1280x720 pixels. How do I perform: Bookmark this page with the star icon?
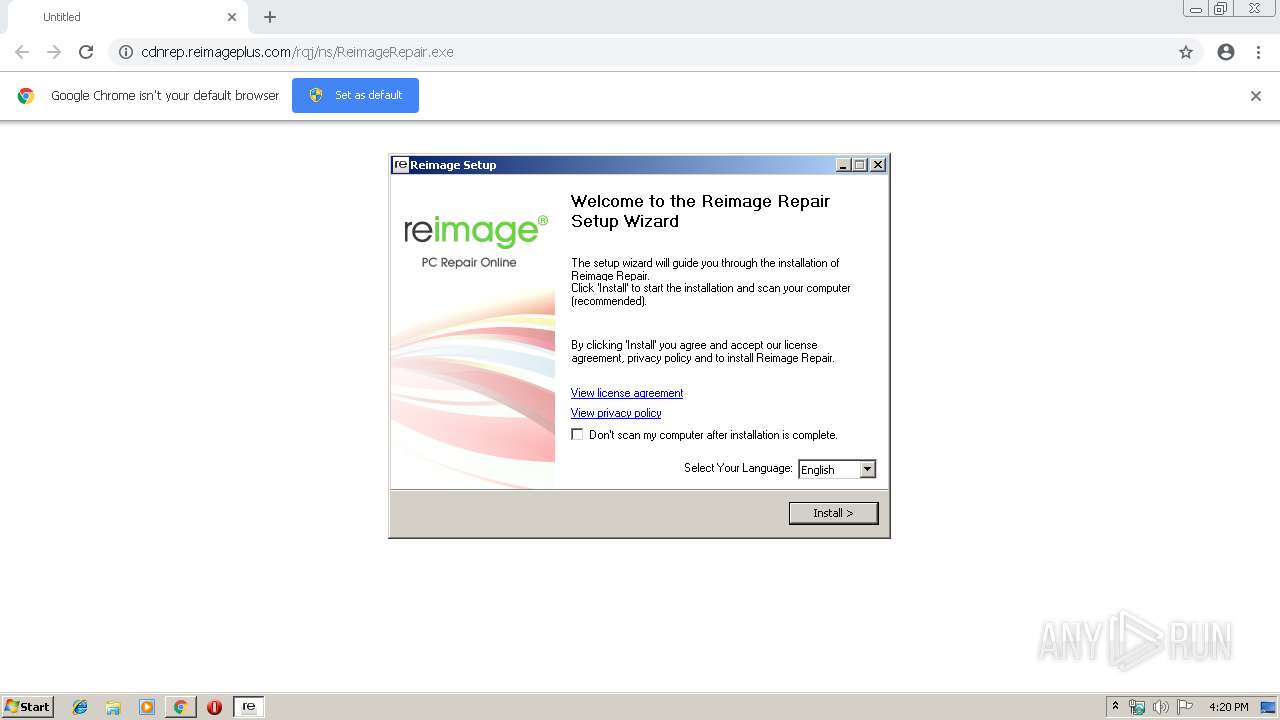(1186, 52)
